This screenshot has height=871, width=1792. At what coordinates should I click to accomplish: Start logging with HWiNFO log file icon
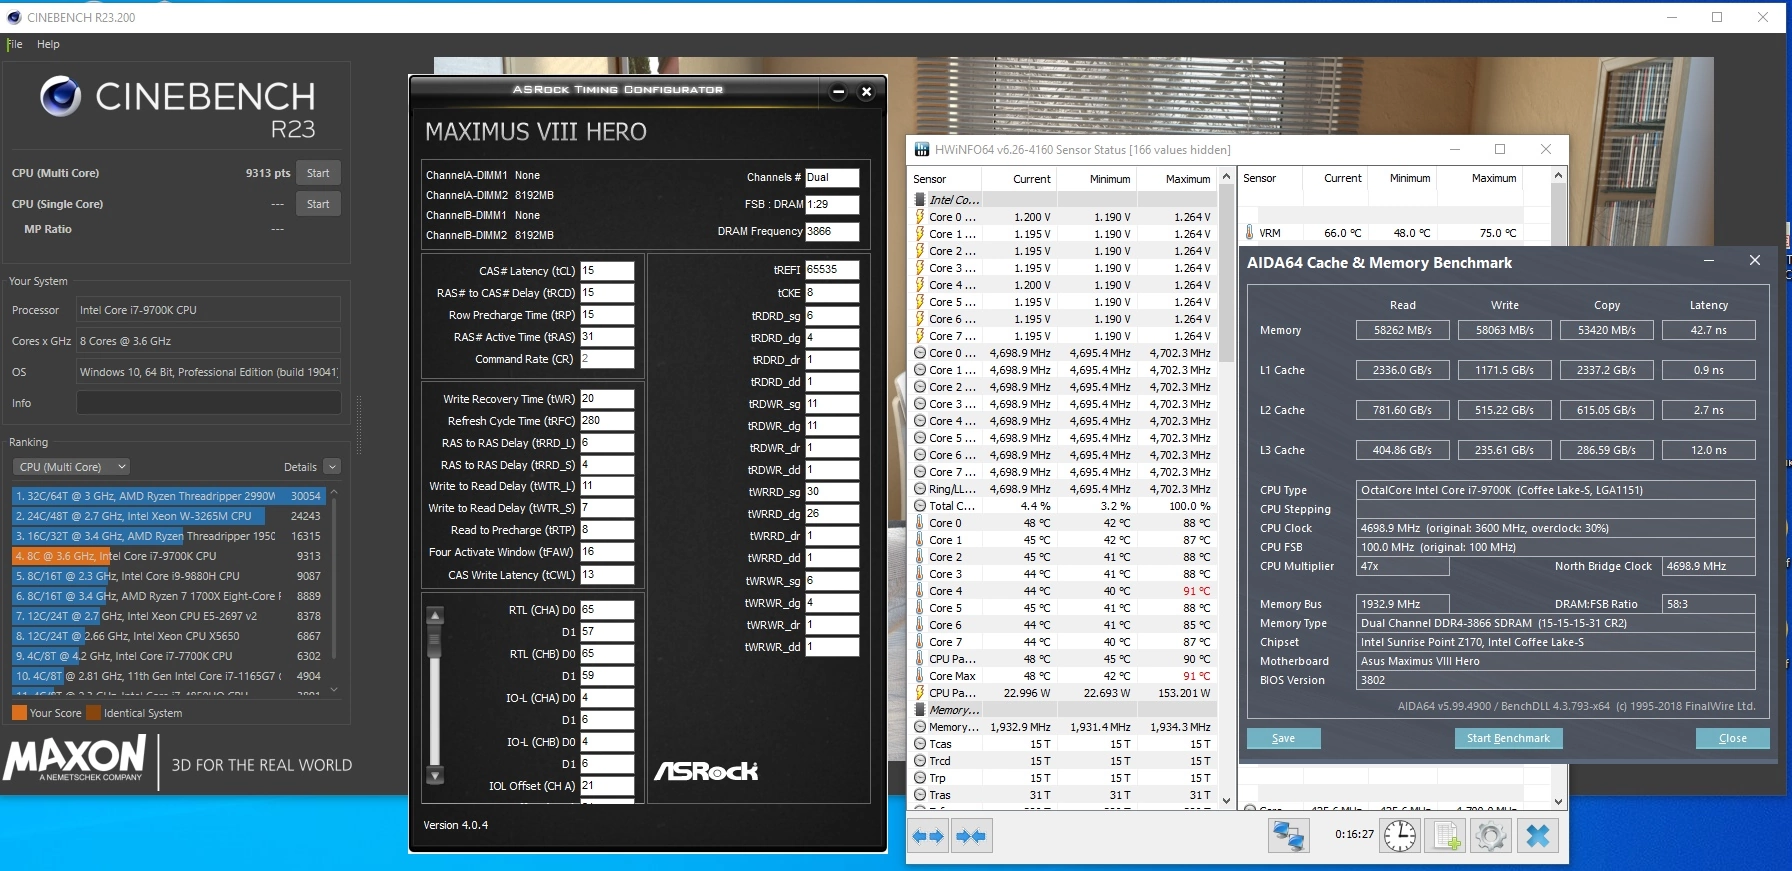pyautogui.click(x=1446, y=835)
